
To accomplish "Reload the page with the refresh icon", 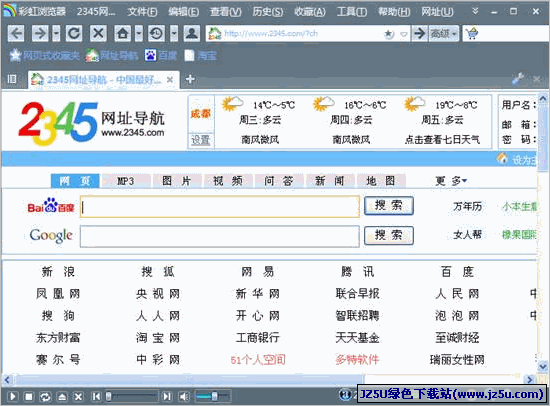I will tap(74, 34).
